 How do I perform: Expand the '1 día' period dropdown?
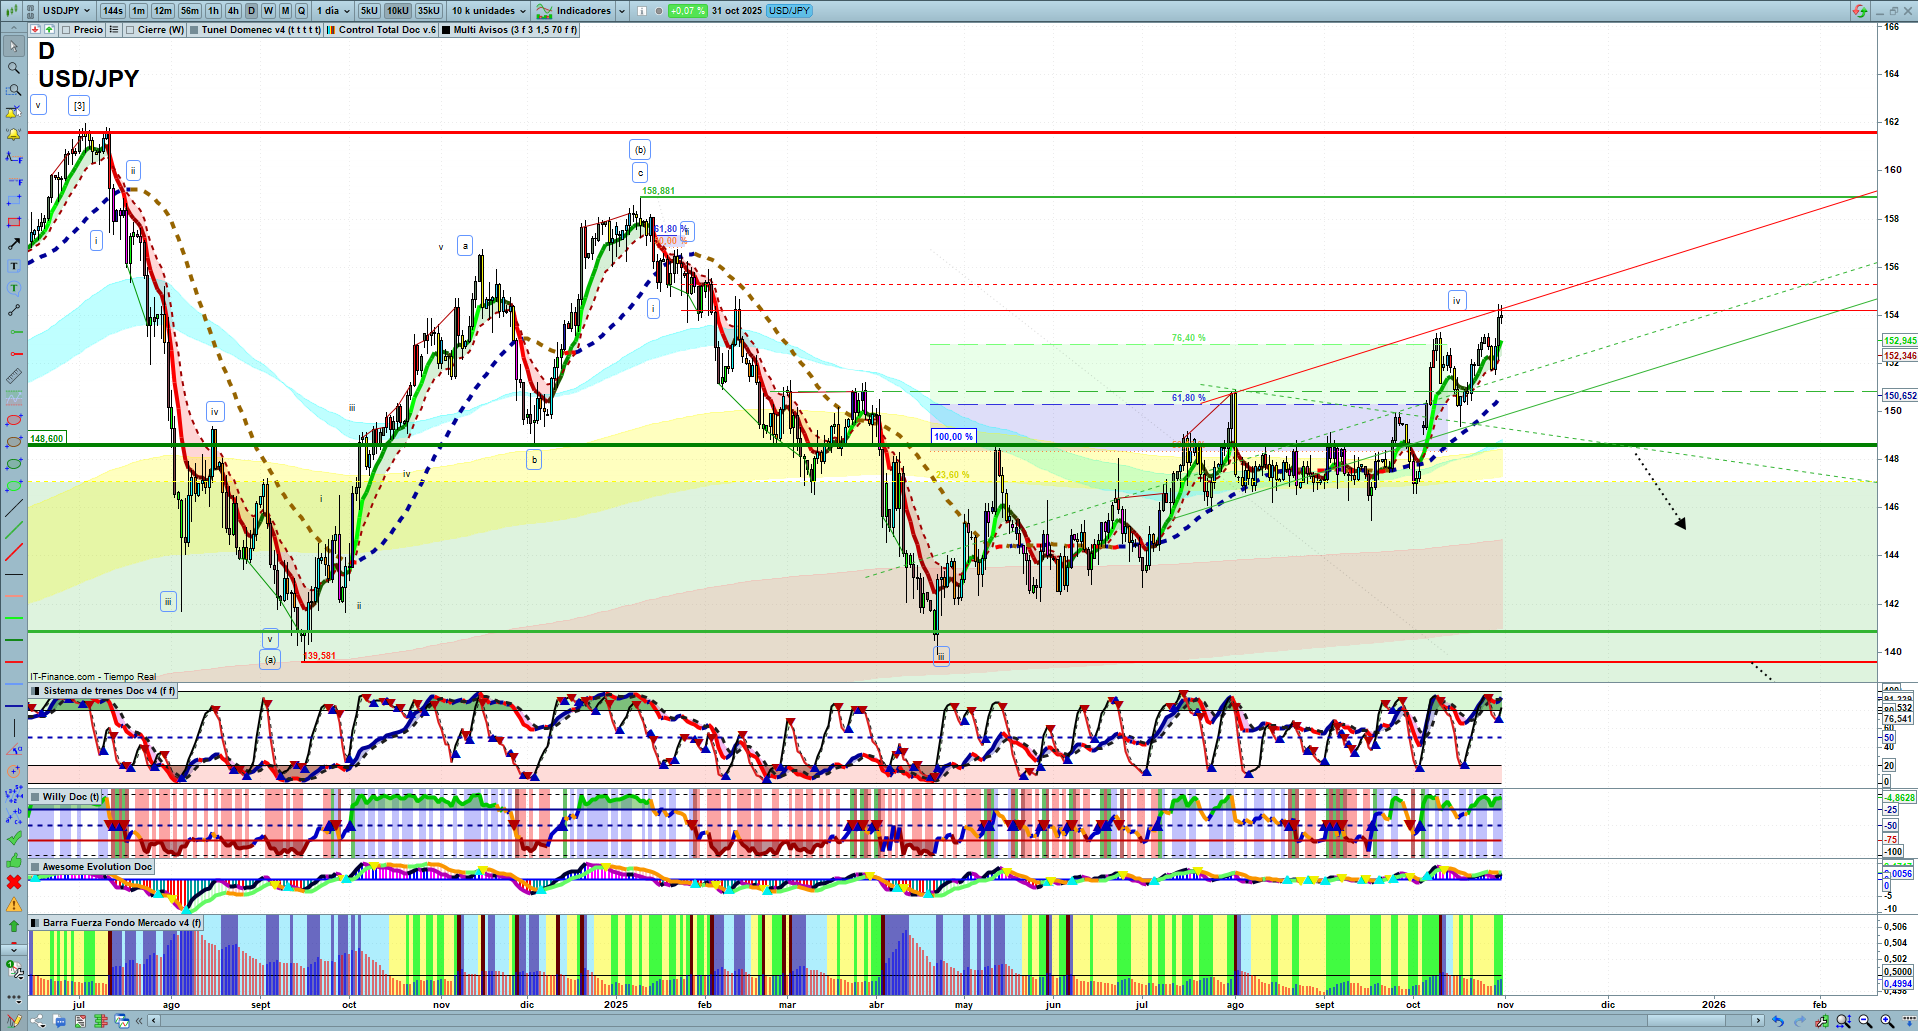click(333, 11)
